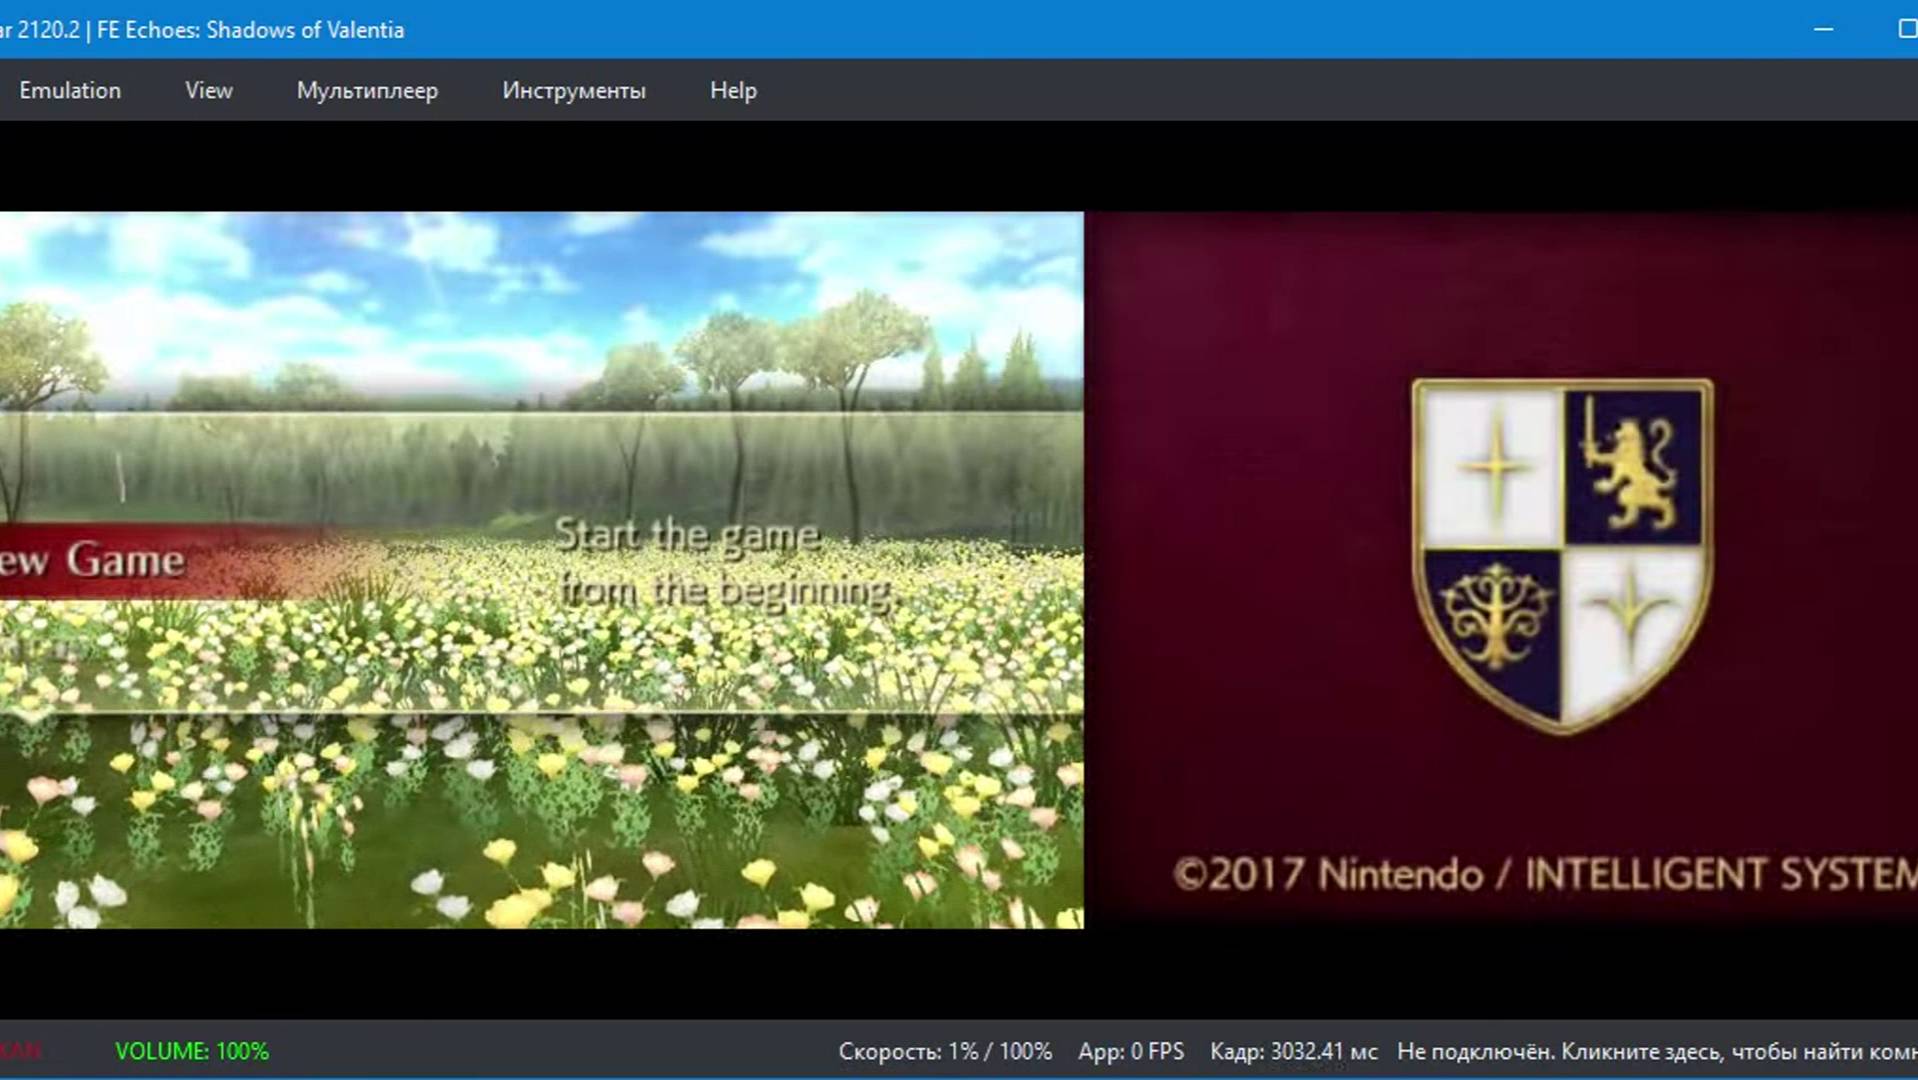Open the View menu
1918x1080 pixels.
208,90
